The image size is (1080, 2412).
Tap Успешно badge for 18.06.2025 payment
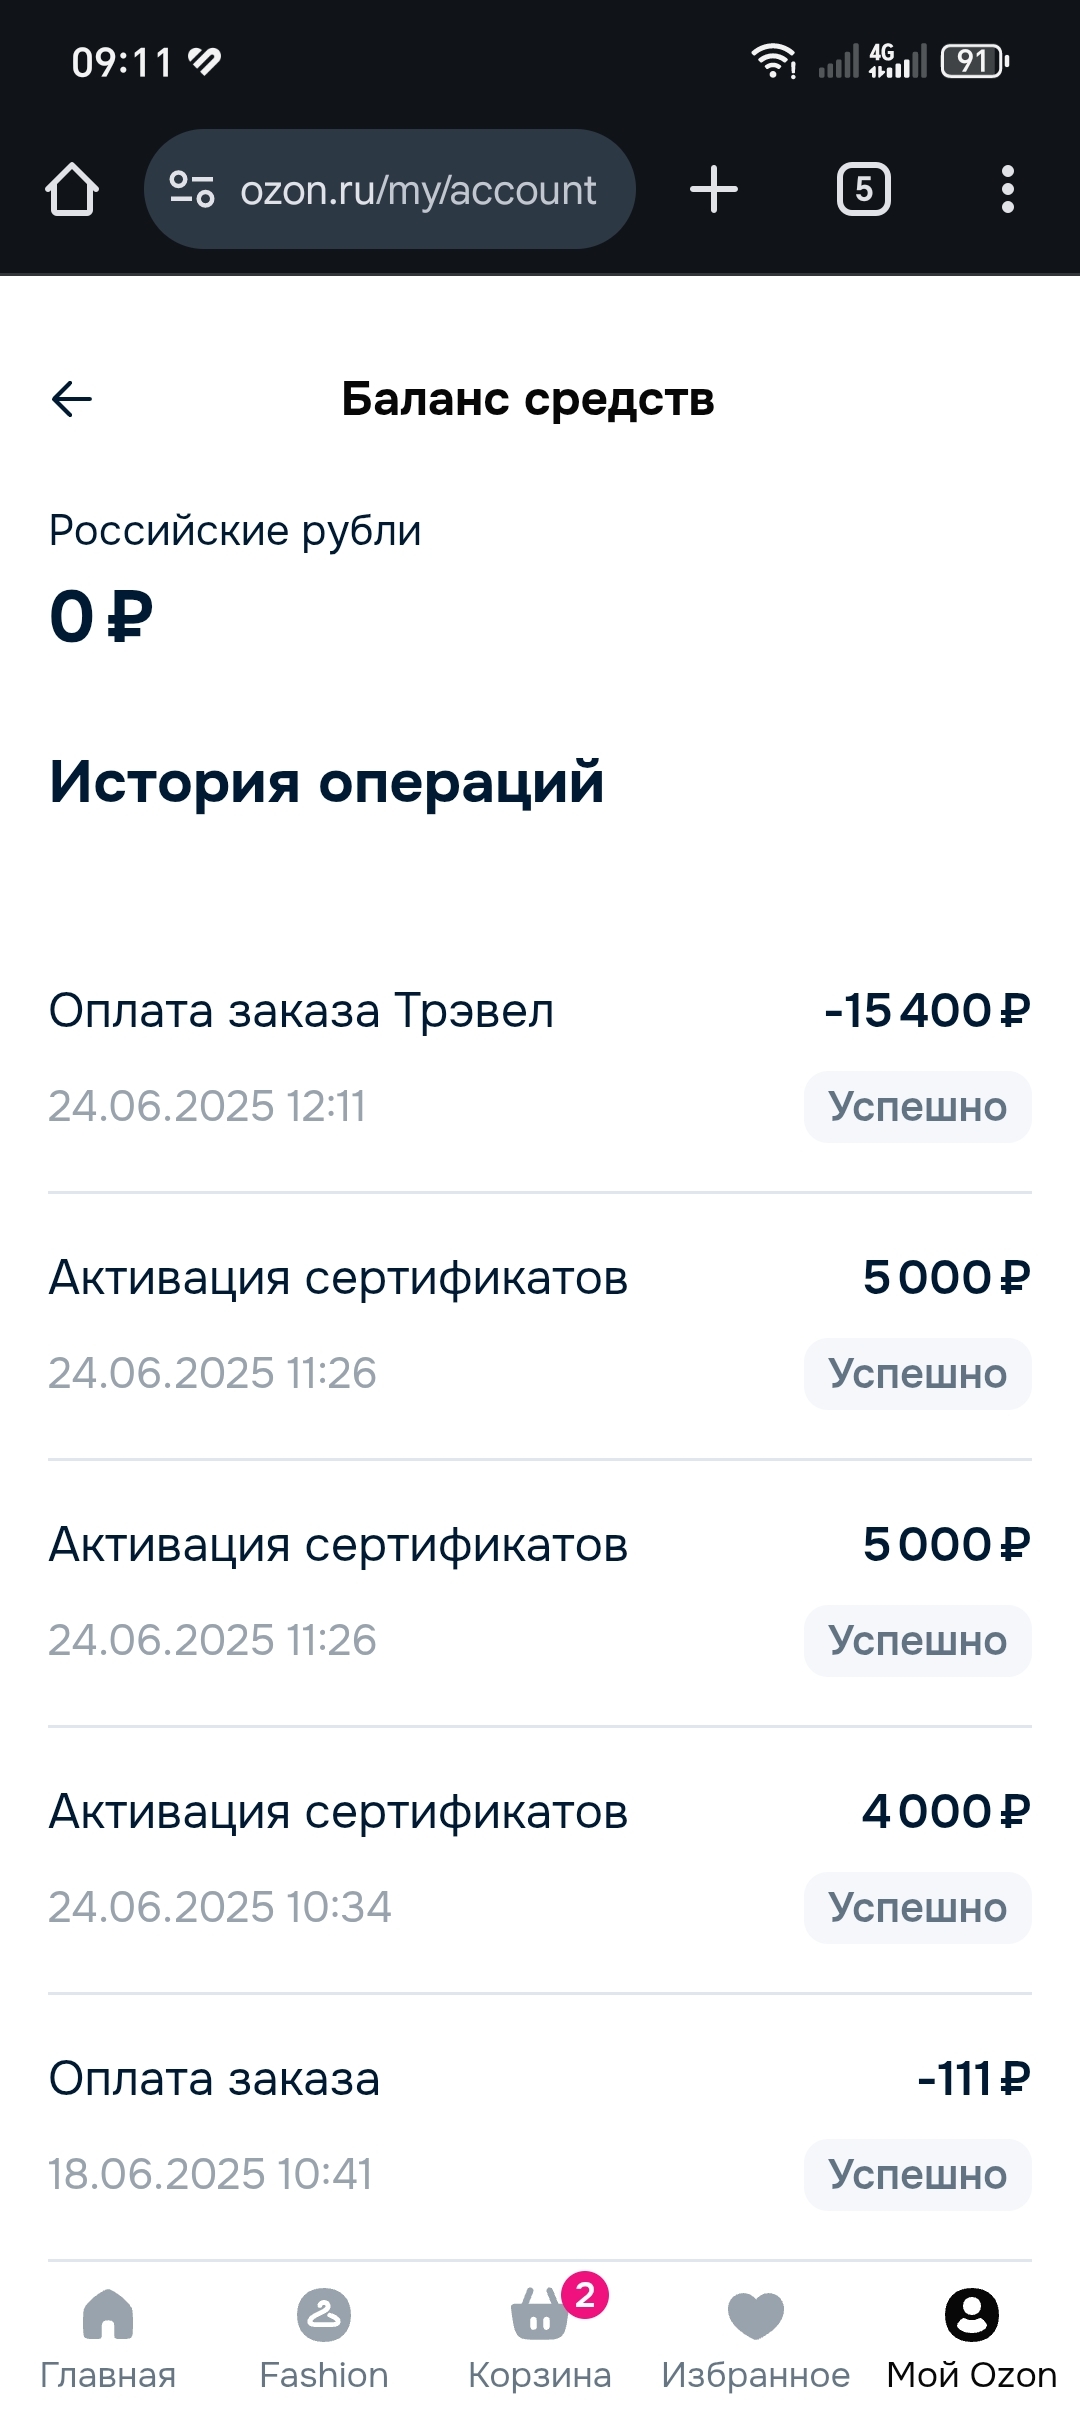(x=917, y=2175)
